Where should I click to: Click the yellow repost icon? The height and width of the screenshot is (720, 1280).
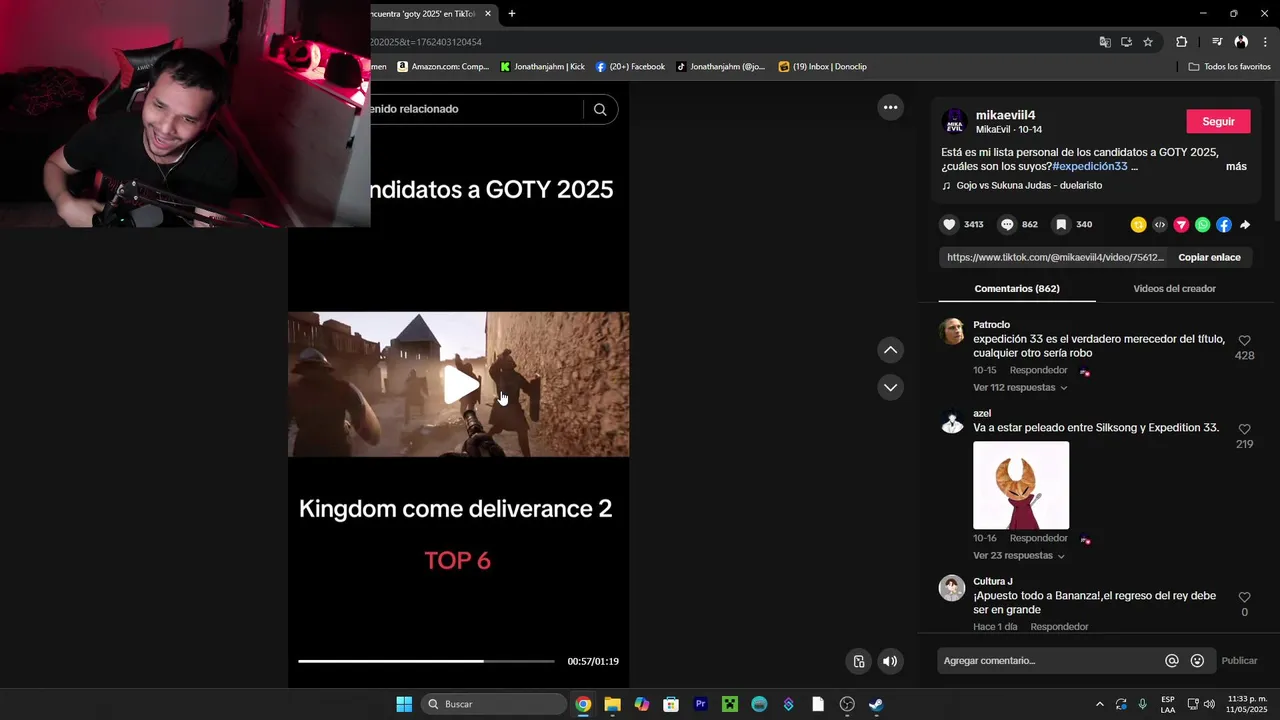click(x=1138, y=225)
